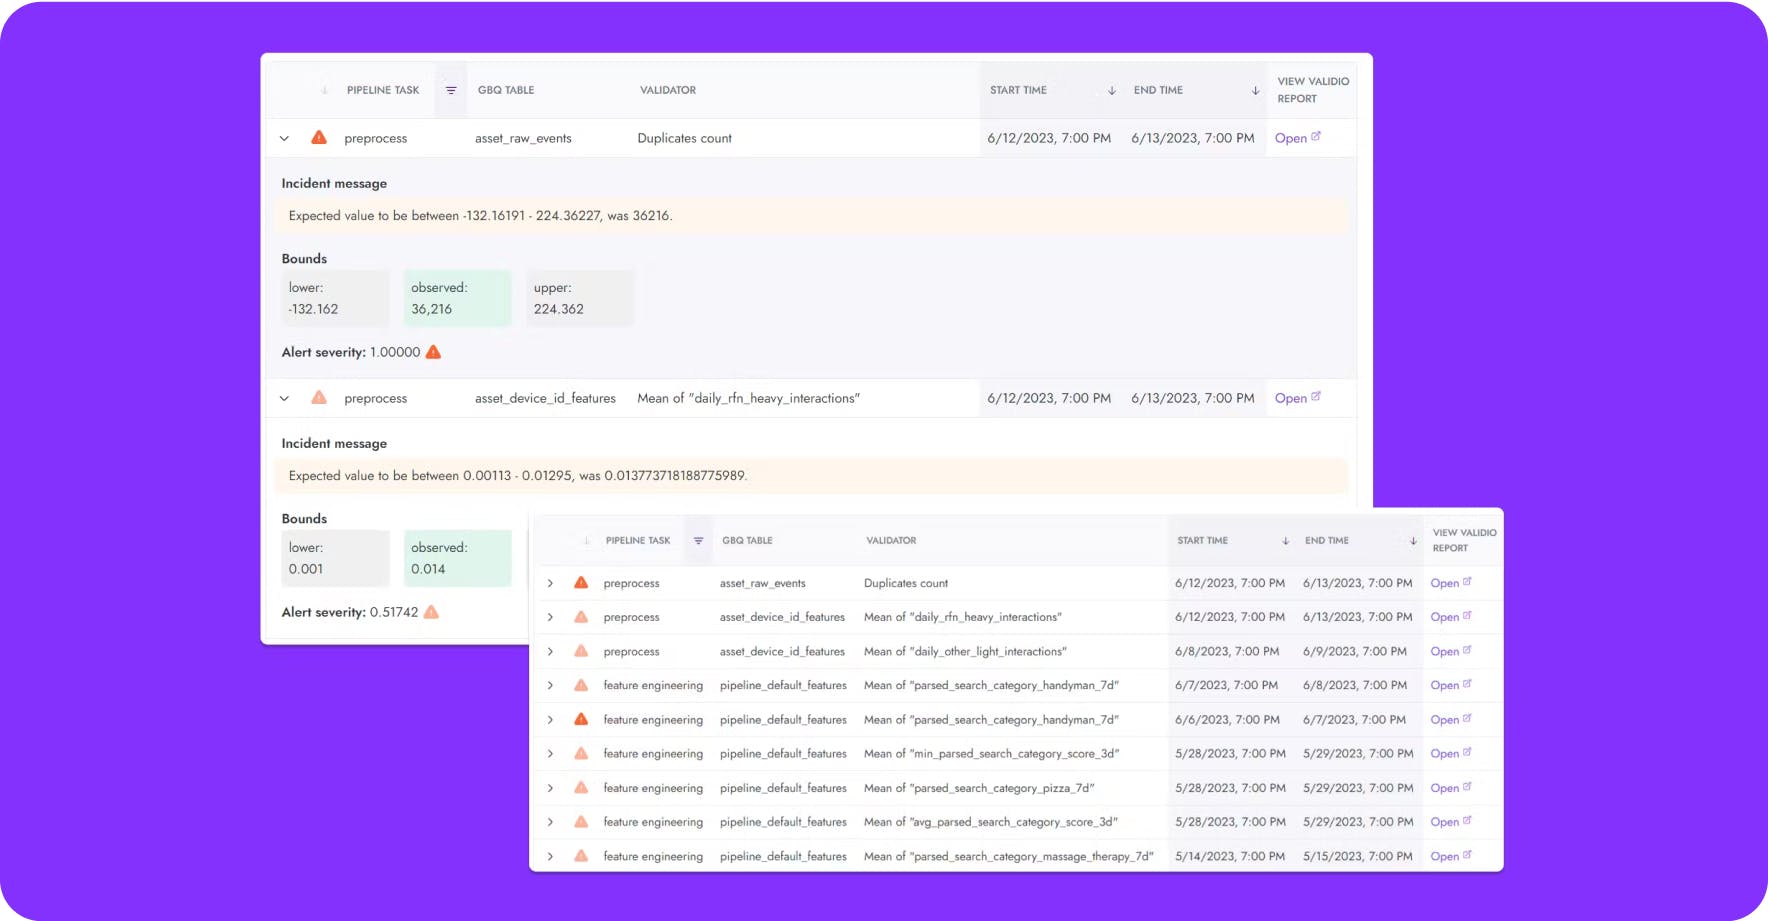1768x921 pixels.
Task: Click the warning icon for avg_parsed_search_category_score_3d row
Action: pos(581,821)
